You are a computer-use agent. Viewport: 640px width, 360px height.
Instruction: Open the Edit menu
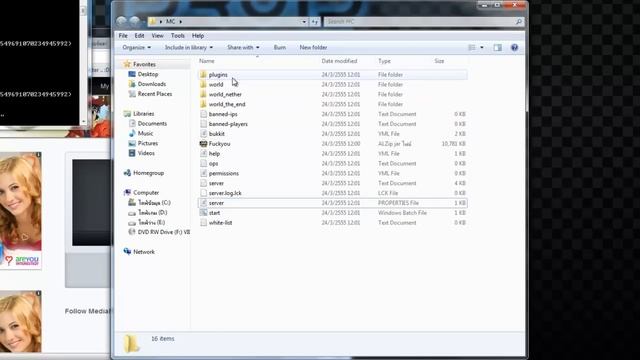point(139,36)
